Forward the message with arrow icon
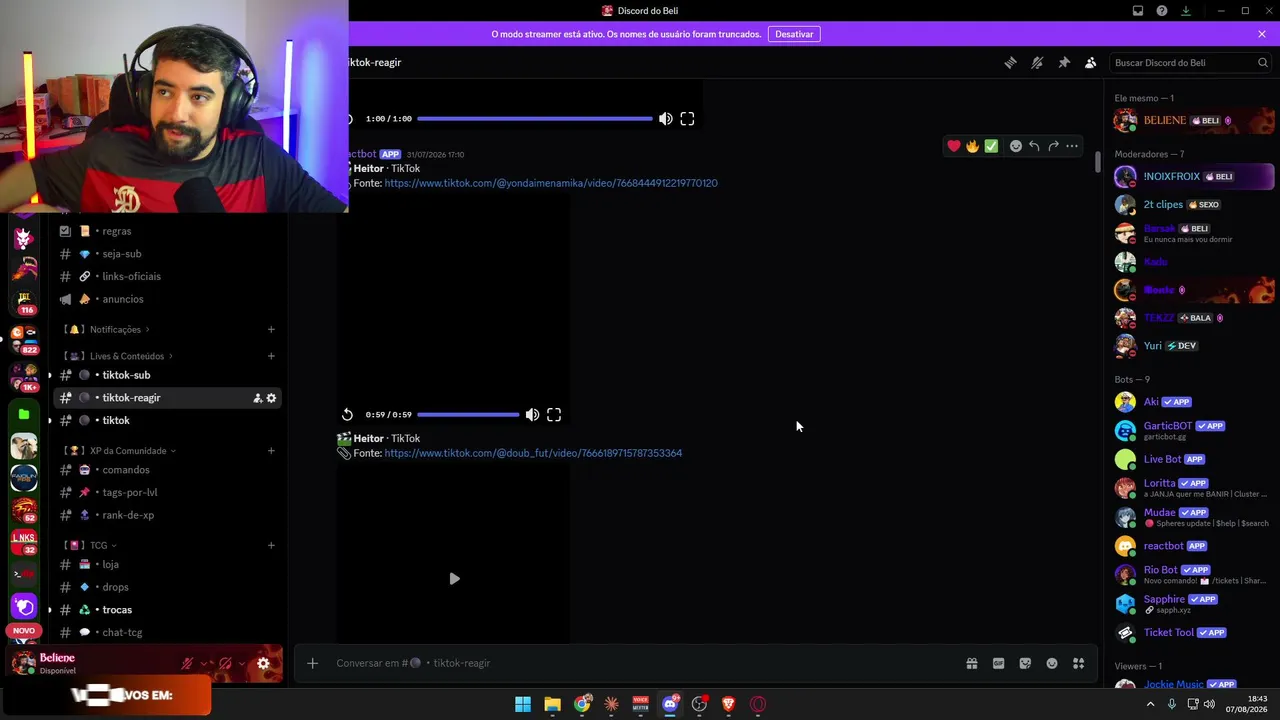The image size is (1280, 720). tap(1053, 146)
